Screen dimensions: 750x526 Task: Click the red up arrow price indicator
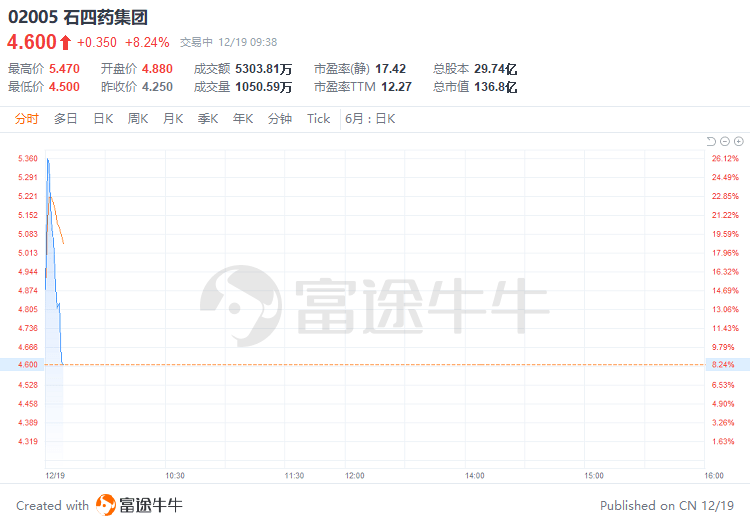pos(66,42)
